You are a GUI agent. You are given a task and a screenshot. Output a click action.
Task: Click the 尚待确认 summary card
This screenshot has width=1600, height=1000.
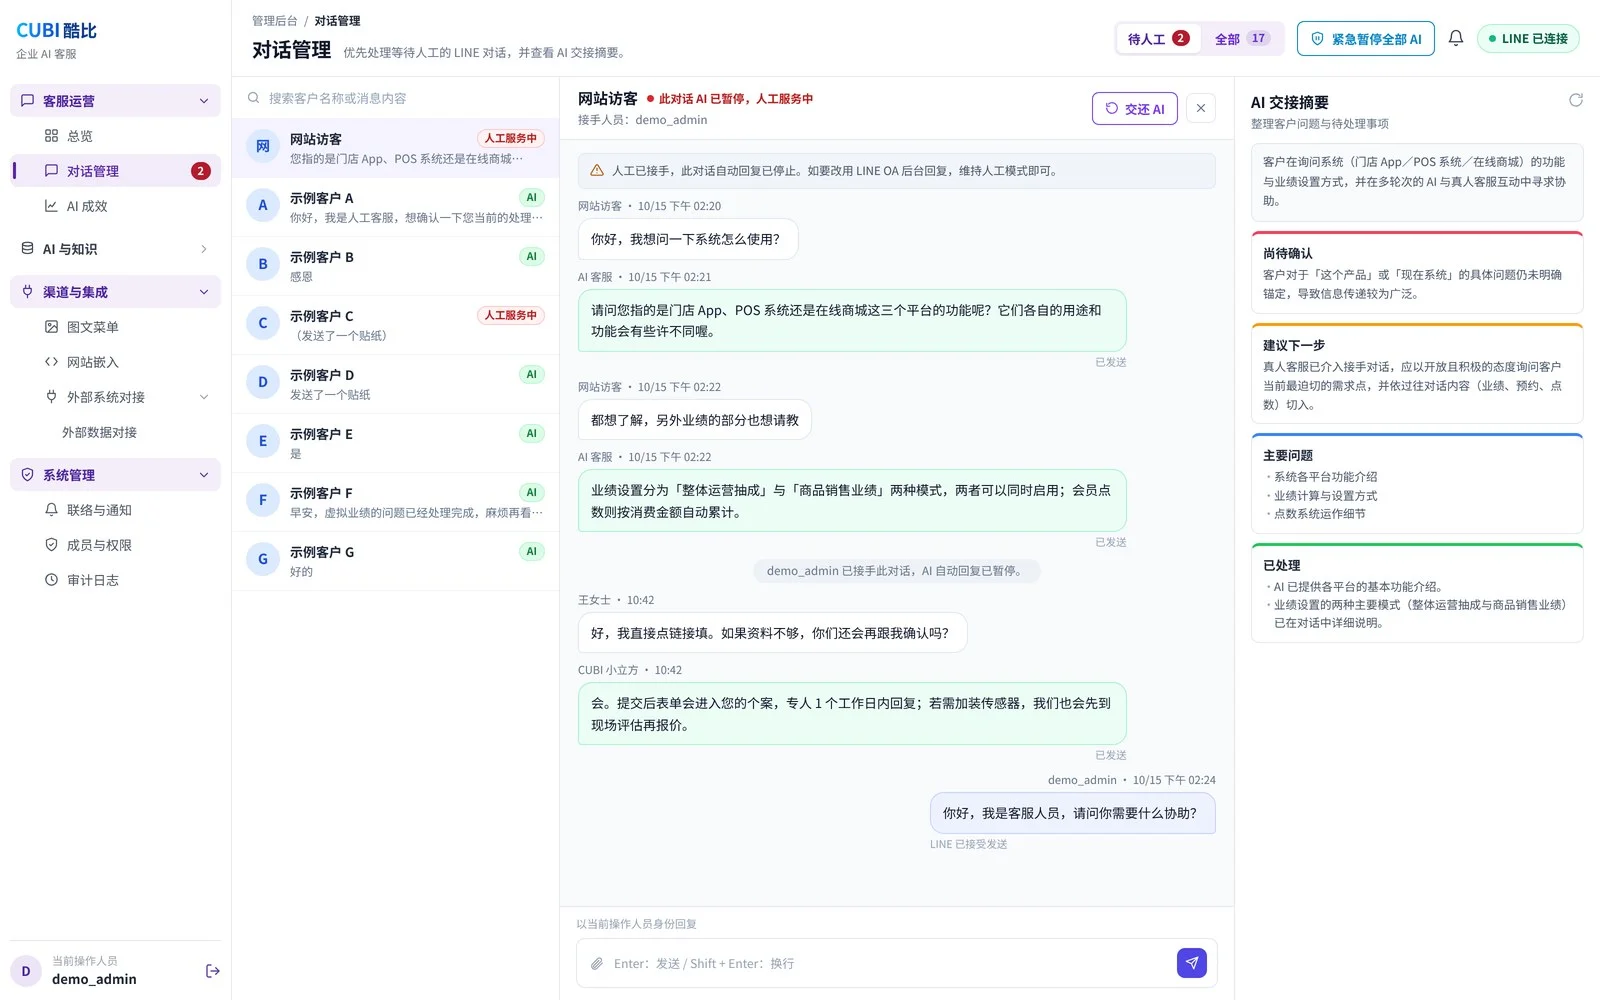tap(1417, 273)
